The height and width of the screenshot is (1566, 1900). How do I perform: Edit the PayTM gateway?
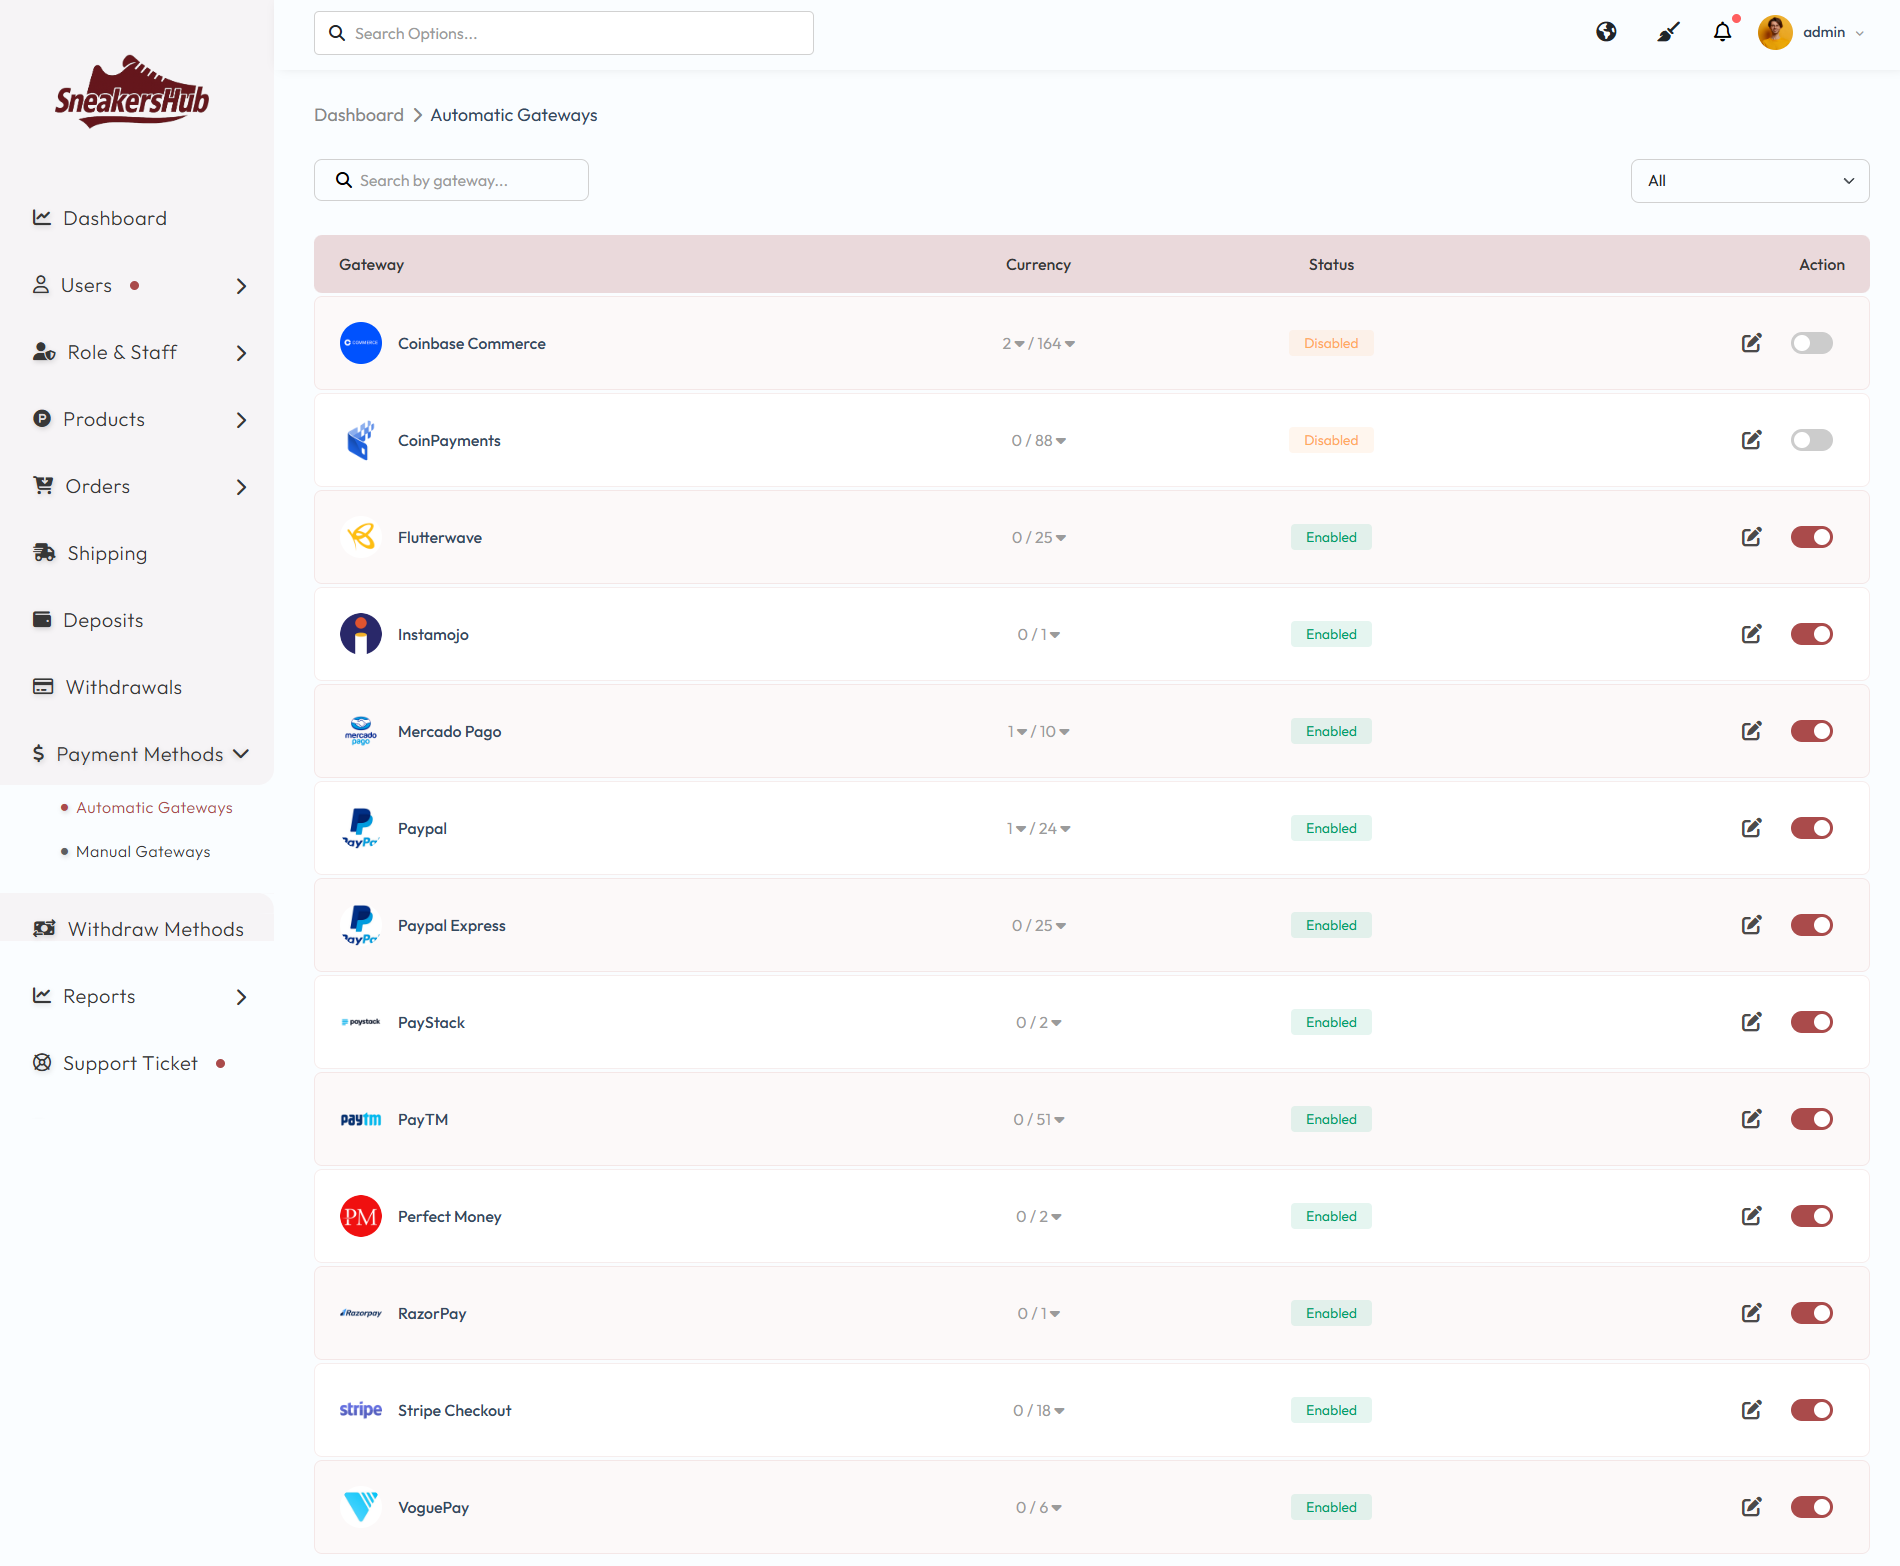pos(1751,1119)
